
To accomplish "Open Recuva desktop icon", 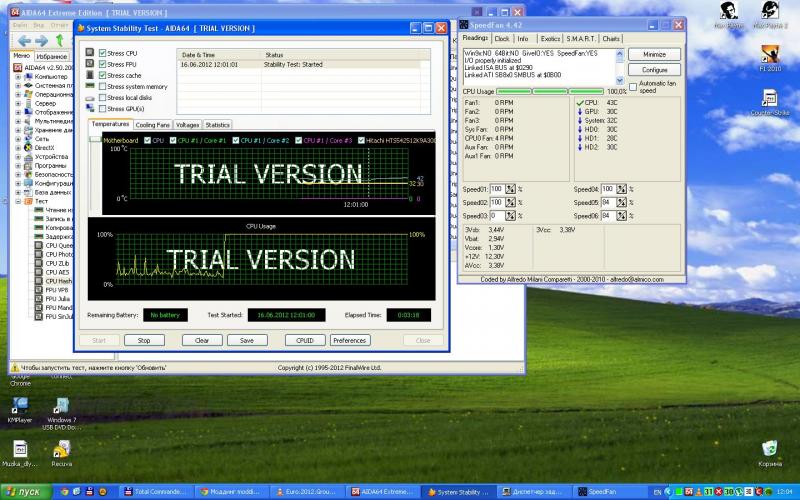I will tap(61, 454).
